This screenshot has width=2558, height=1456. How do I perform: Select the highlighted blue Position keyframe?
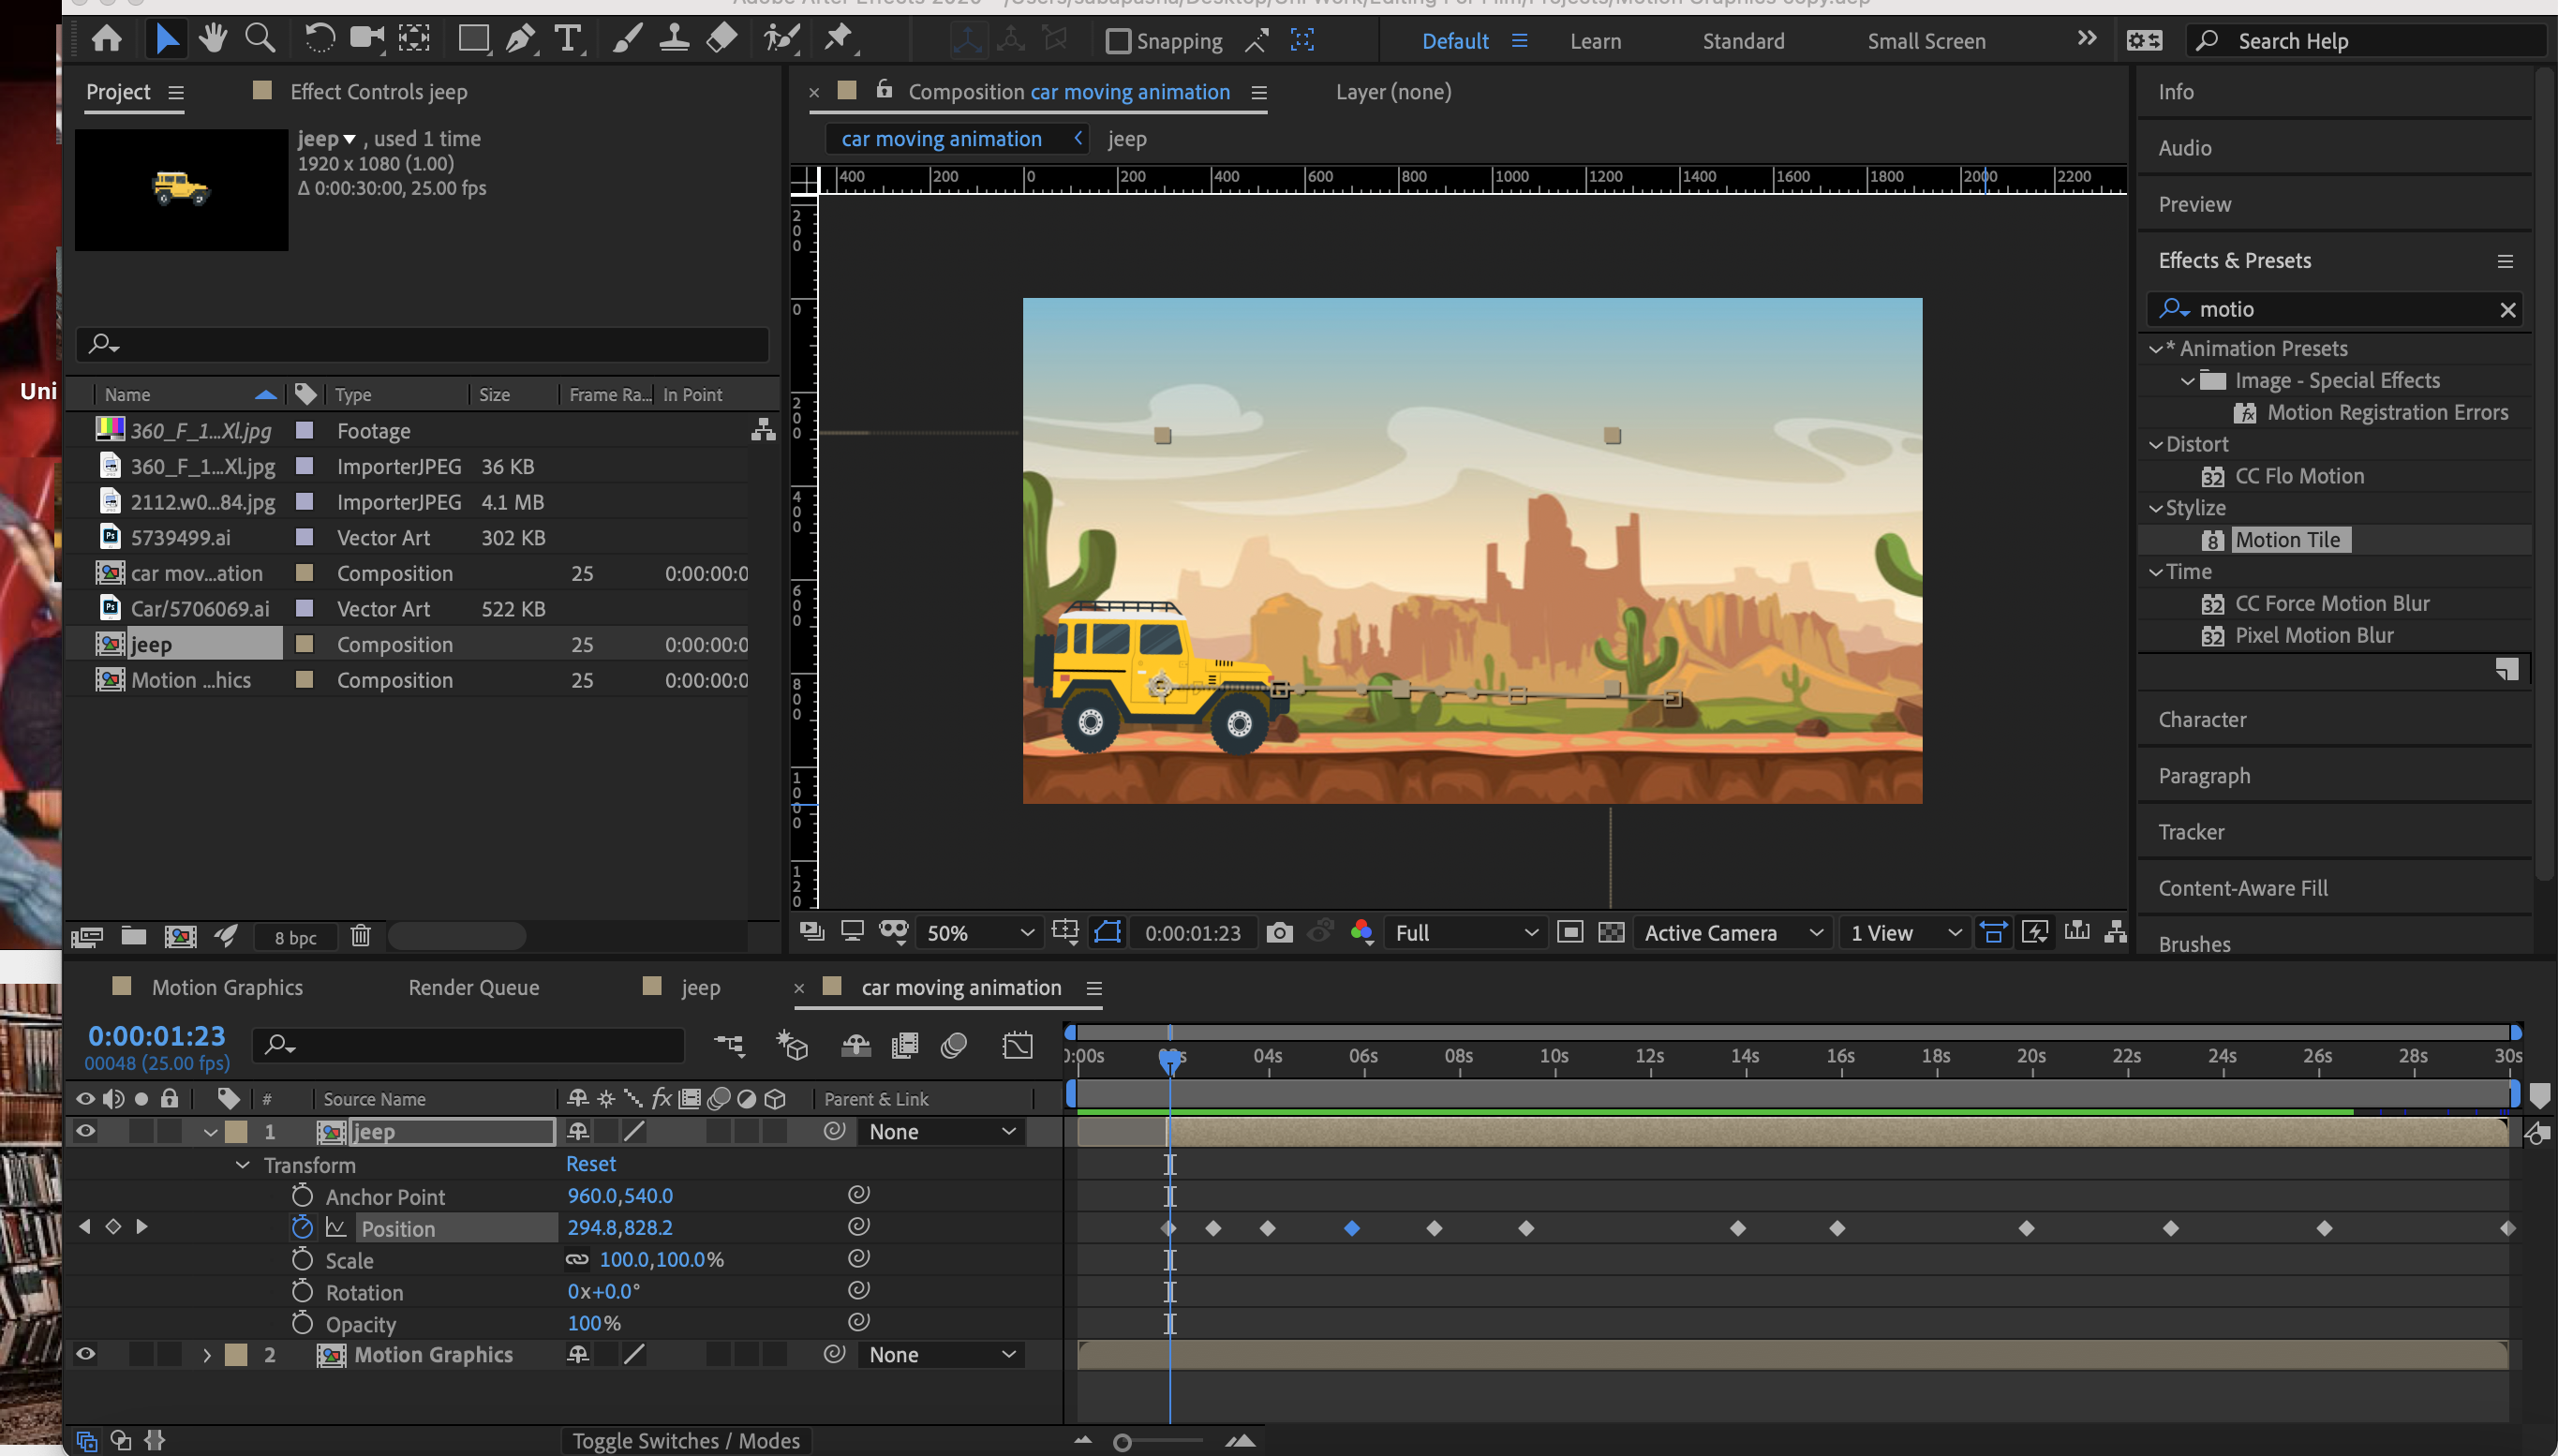tap(1352, 1228)
